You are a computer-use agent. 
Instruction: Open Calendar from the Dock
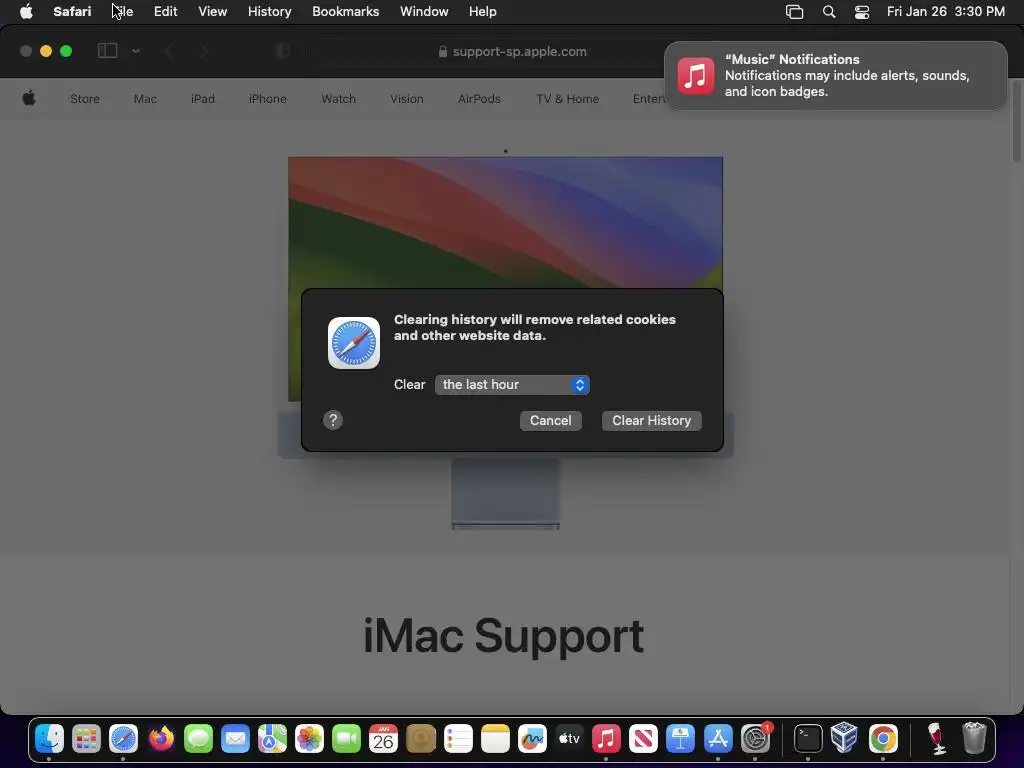pyautogui.click(x=383, y=739)
